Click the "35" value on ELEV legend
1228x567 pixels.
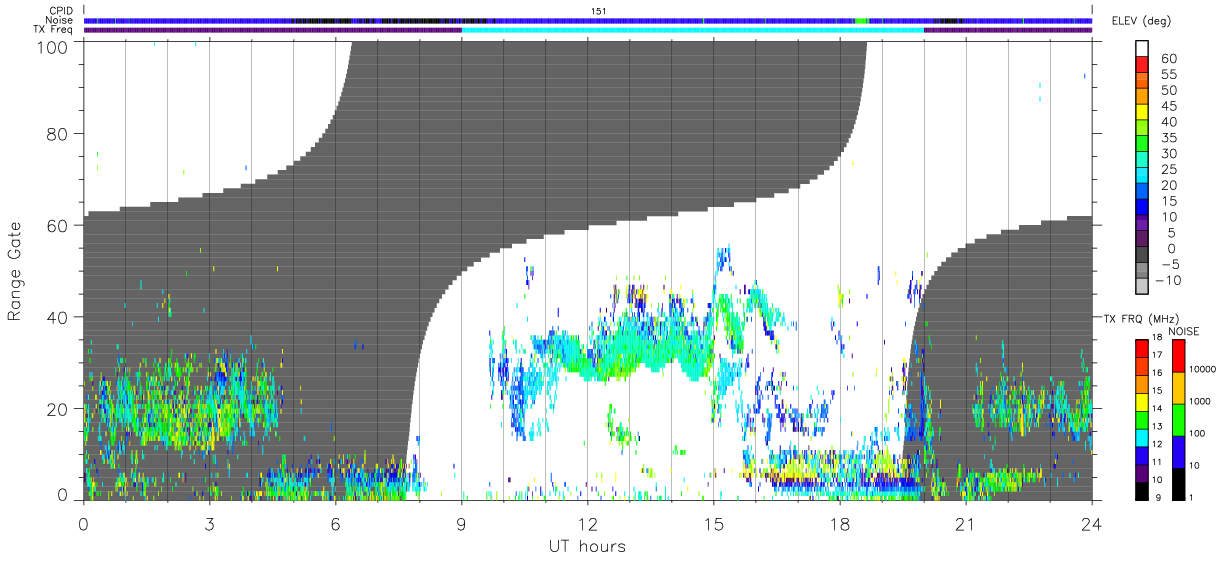1168,138
